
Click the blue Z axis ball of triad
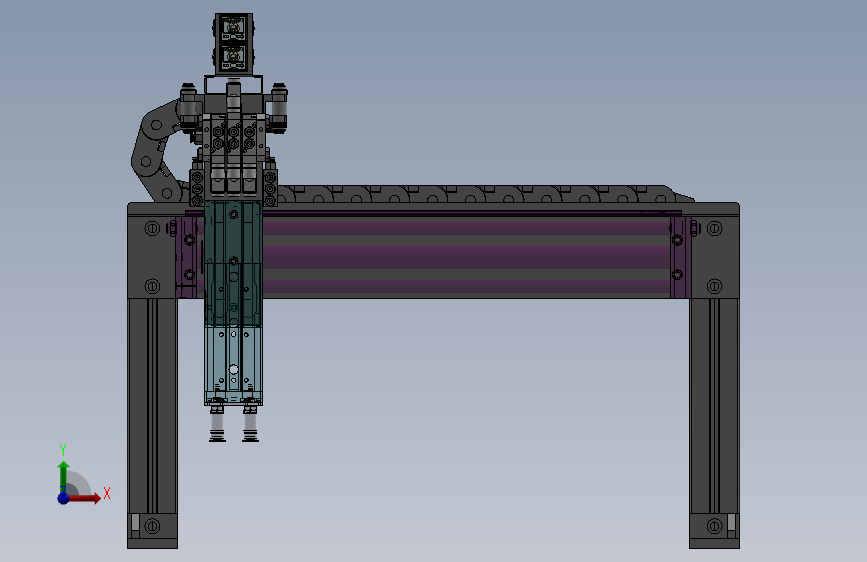point(63,498)
